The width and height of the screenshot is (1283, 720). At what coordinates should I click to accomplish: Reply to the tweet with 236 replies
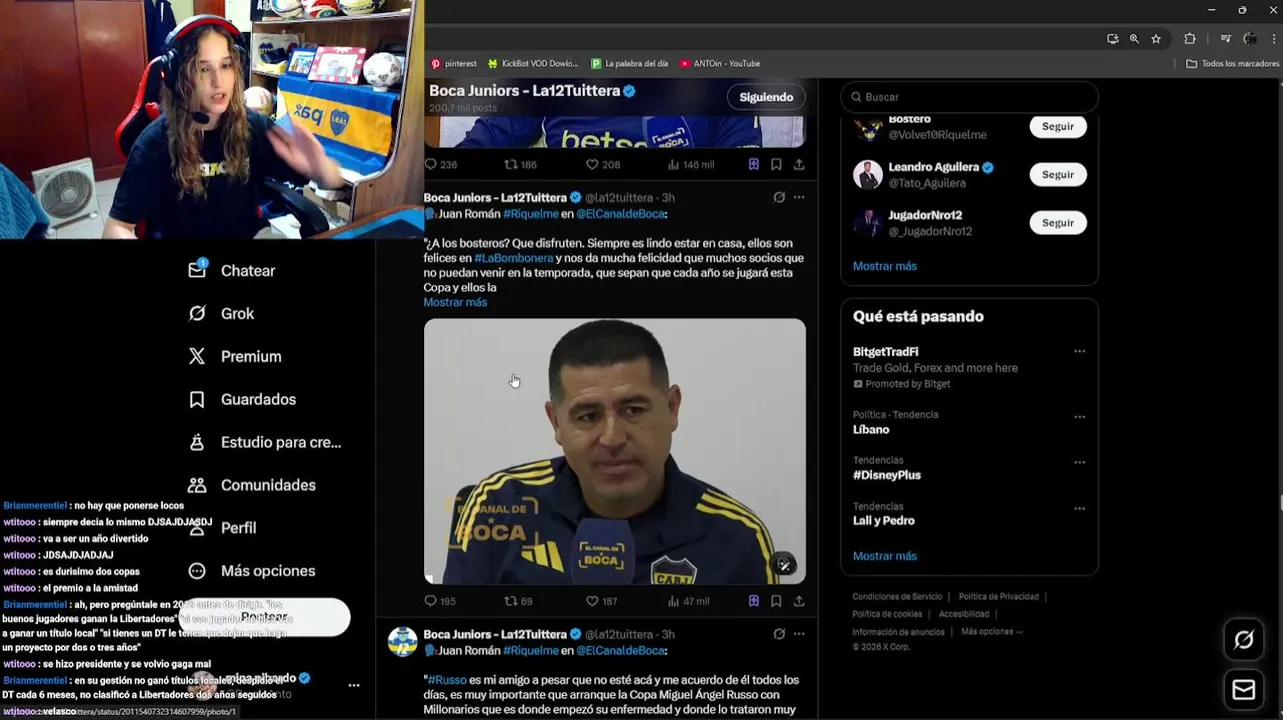[440, 165]
